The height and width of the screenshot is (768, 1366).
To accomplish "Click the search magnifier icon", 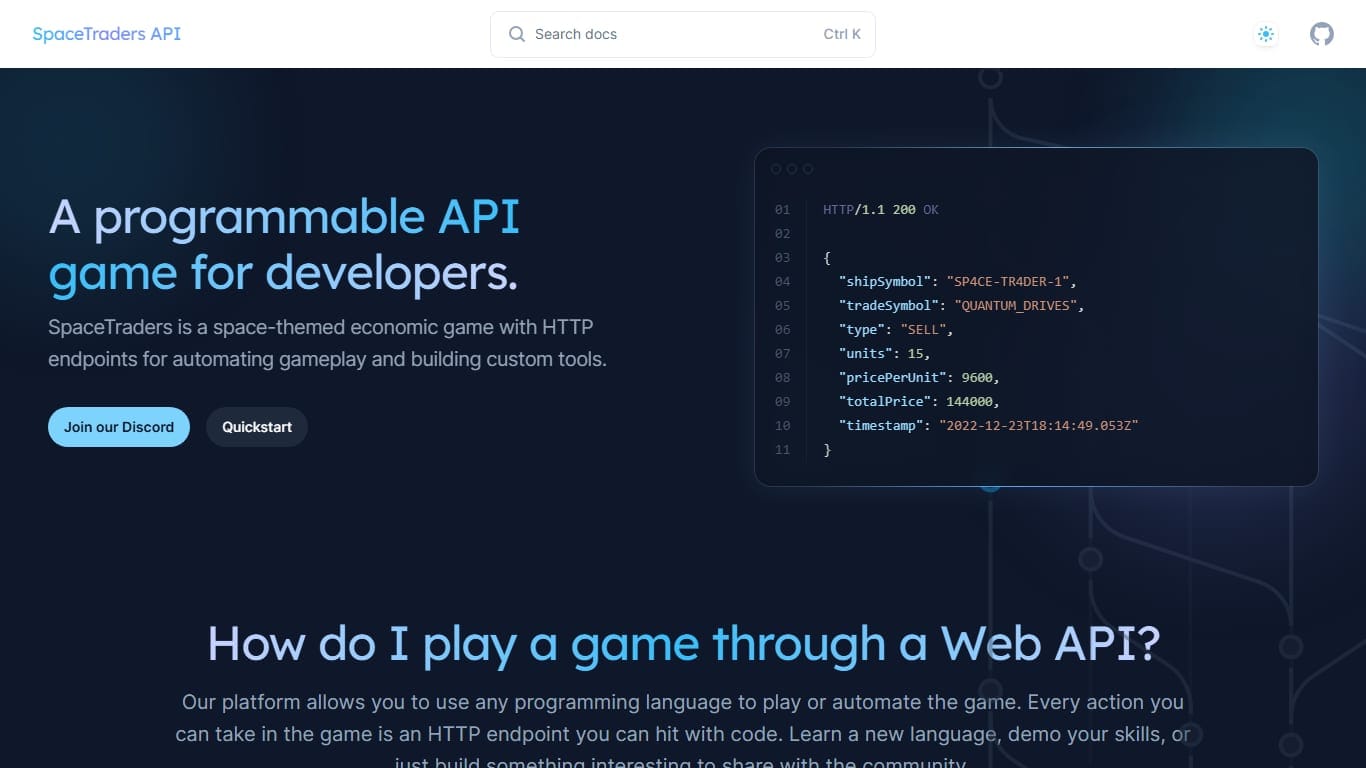I will (x=517, y=34).
